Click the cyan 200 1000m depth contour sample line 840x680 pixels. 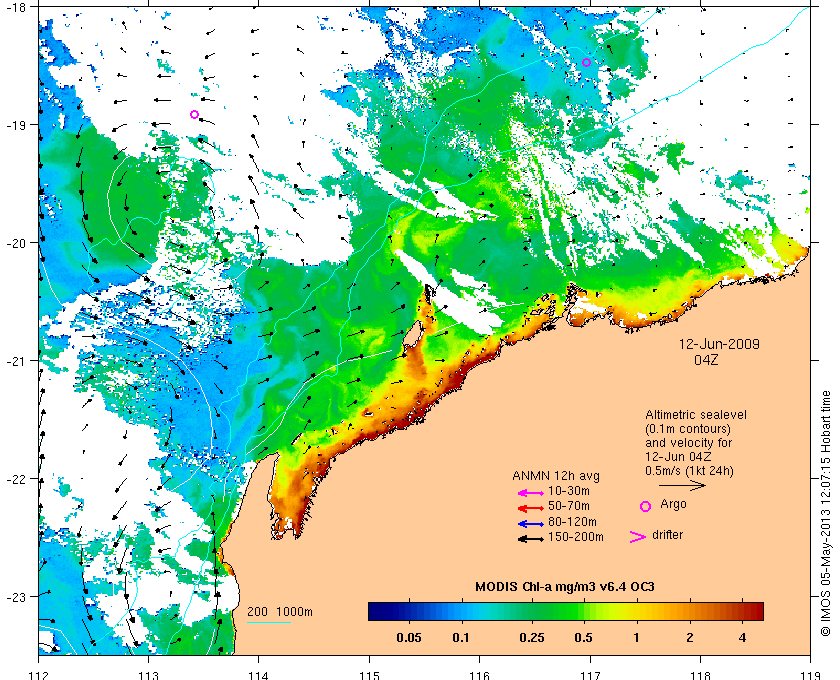click(x=269, y=623)
